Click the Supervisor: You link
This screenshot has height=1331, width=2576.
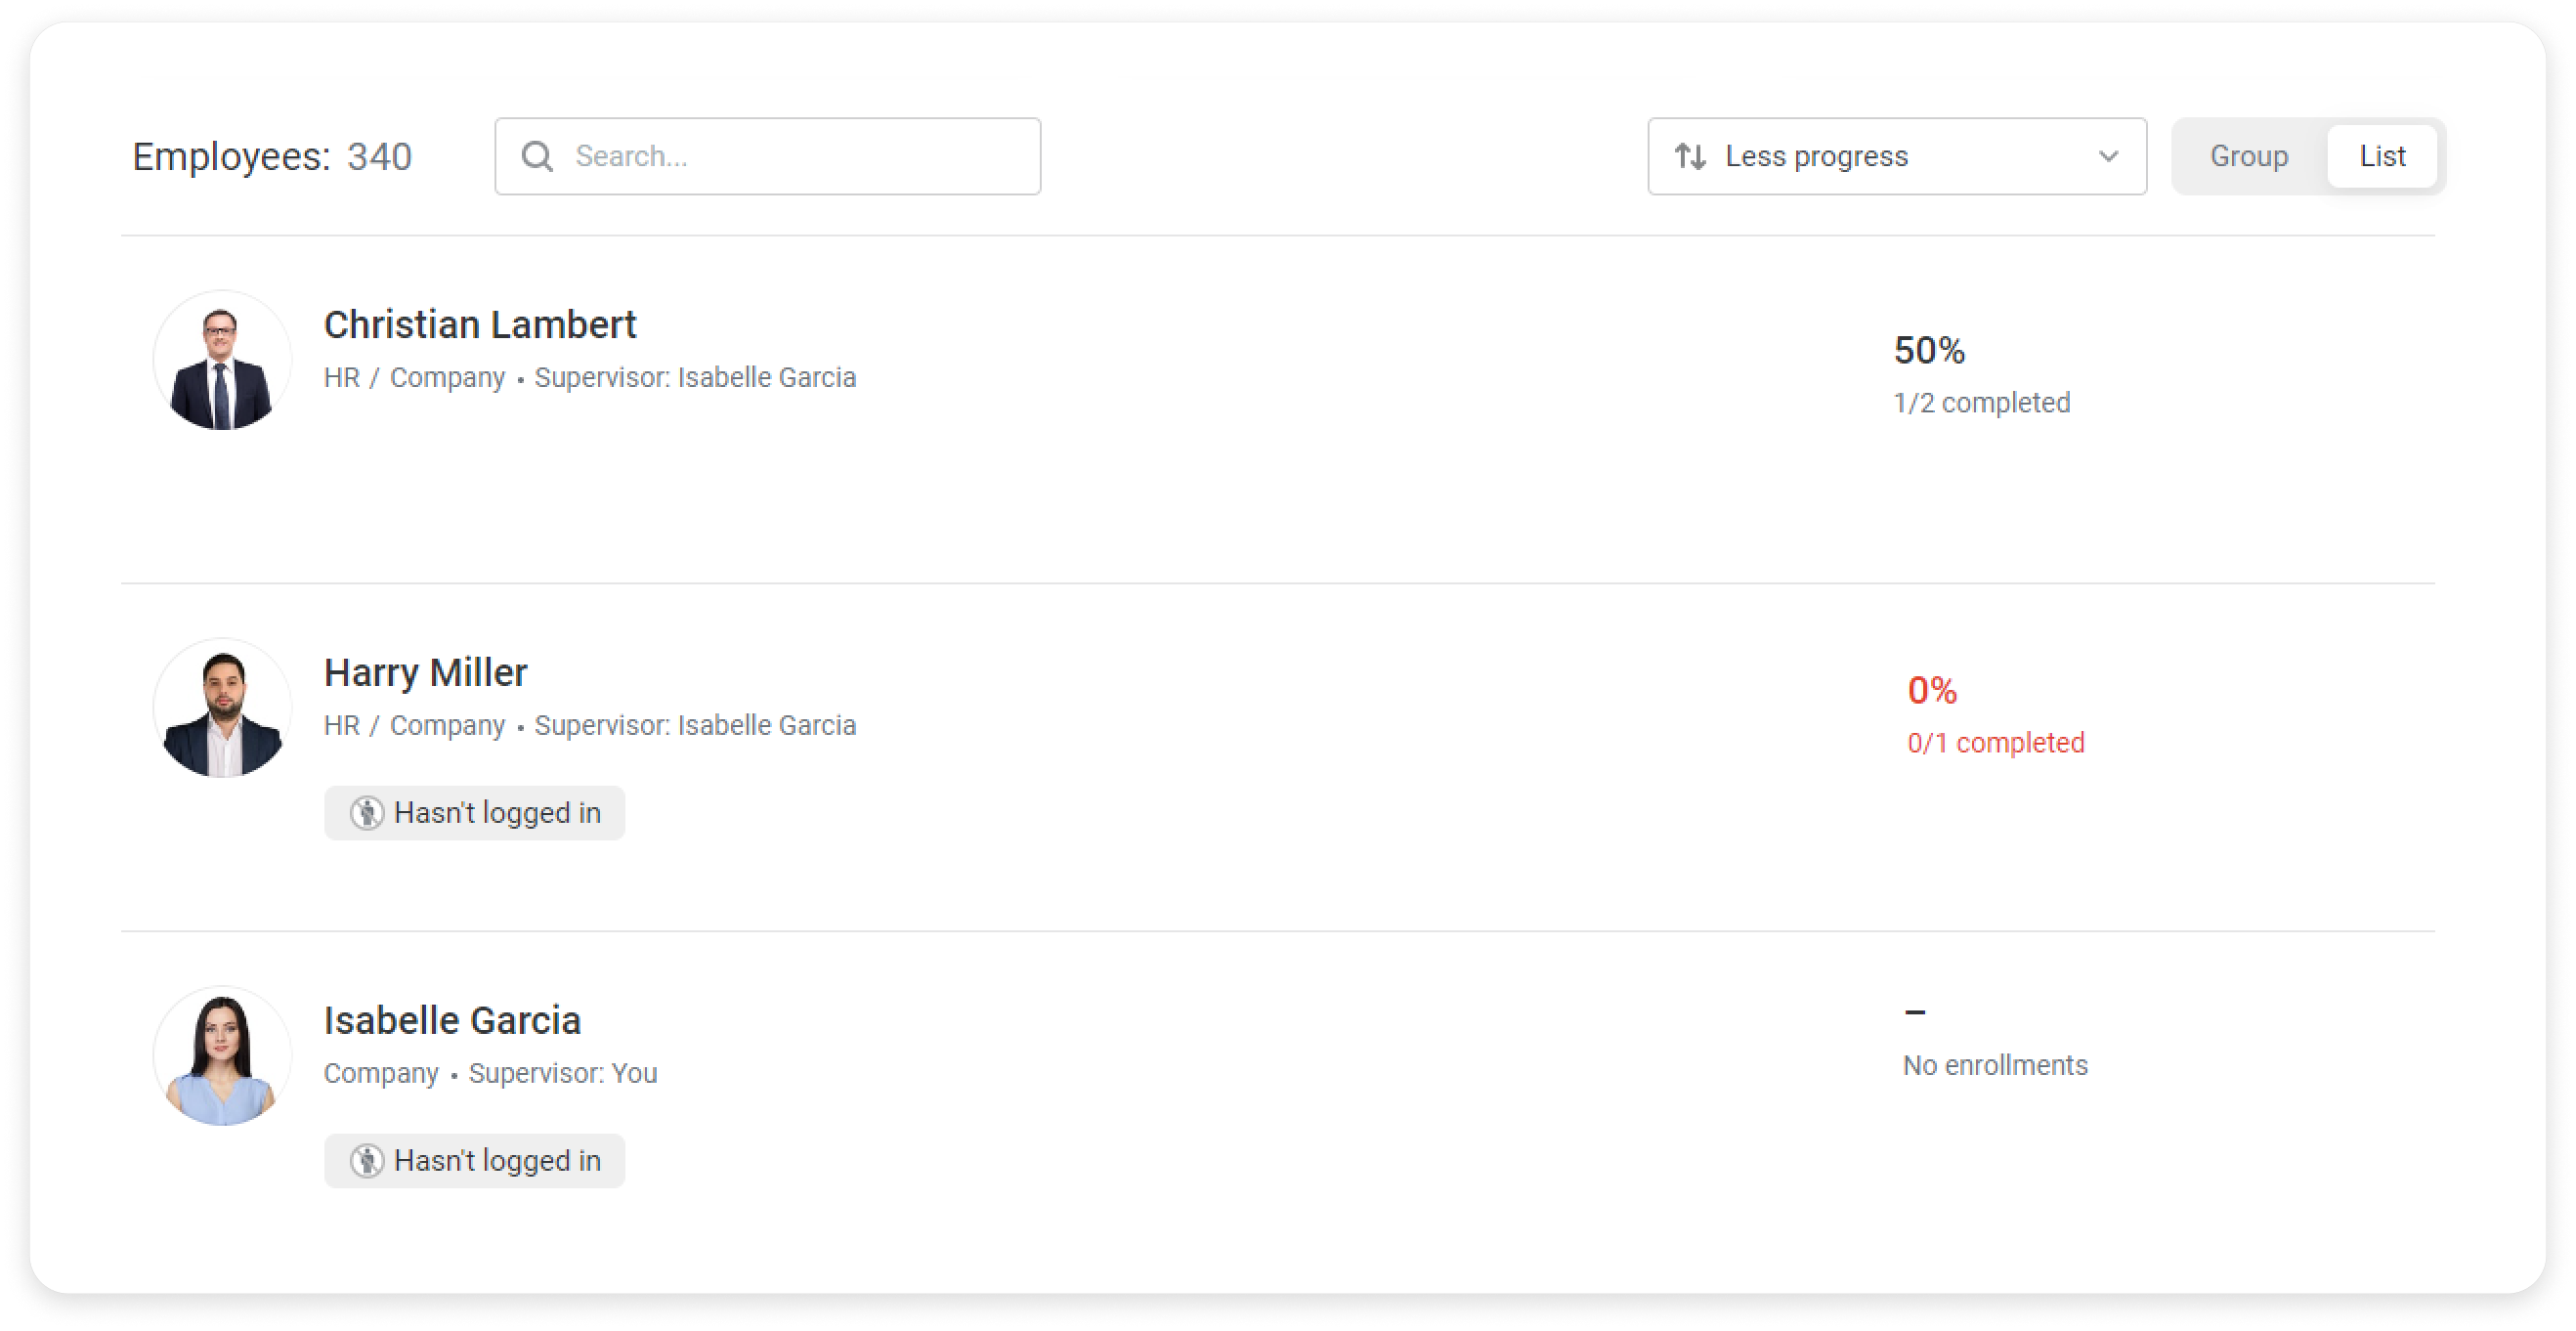tap(563, 1072)
